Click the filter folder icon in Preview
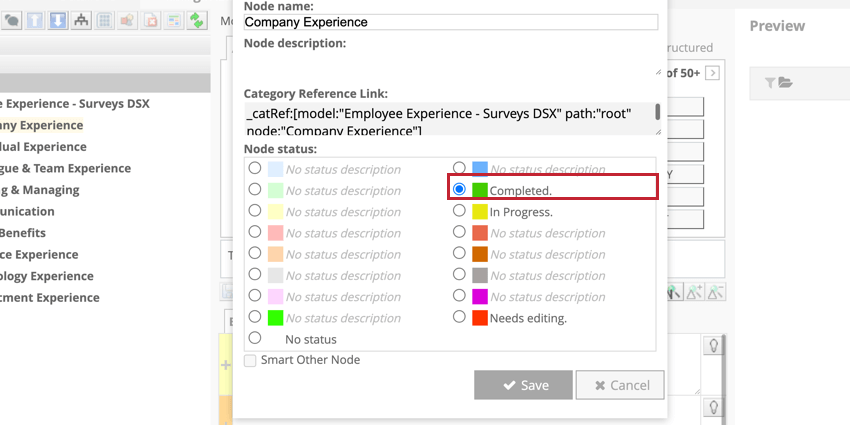The height and width of the screenshot is (425, 850). click(778, 83)
